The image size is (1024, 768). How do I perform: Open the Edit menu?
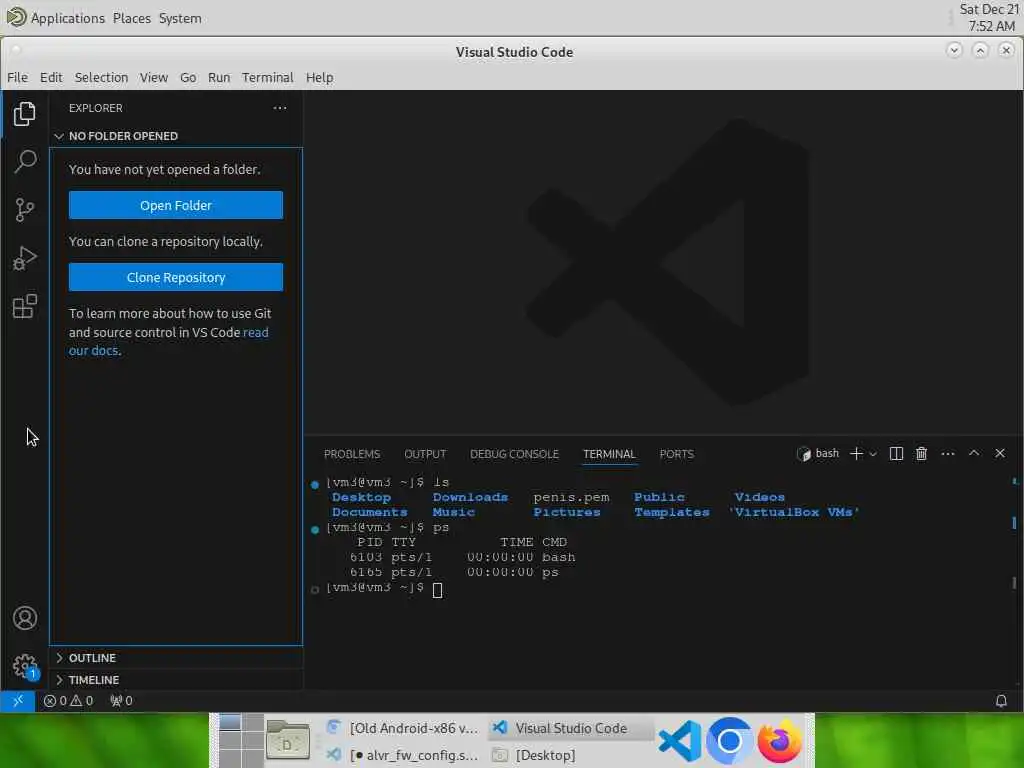pos(51,77)
